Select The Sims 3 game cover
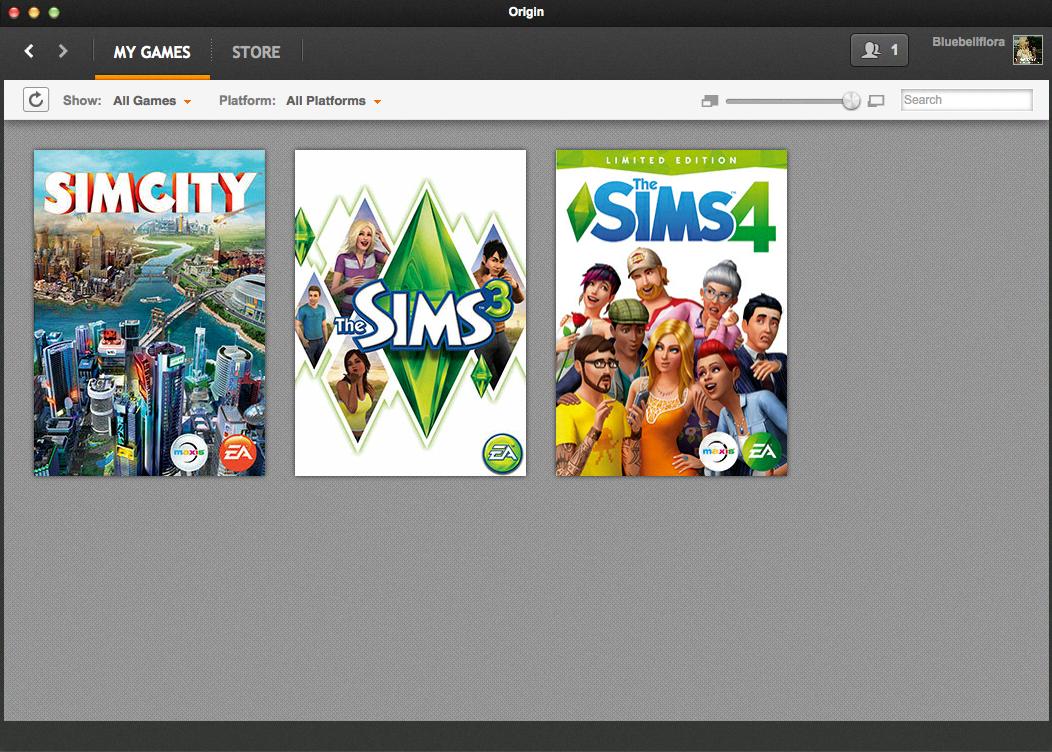This screenshot has height=752, width=1052. tap(411, 313)
